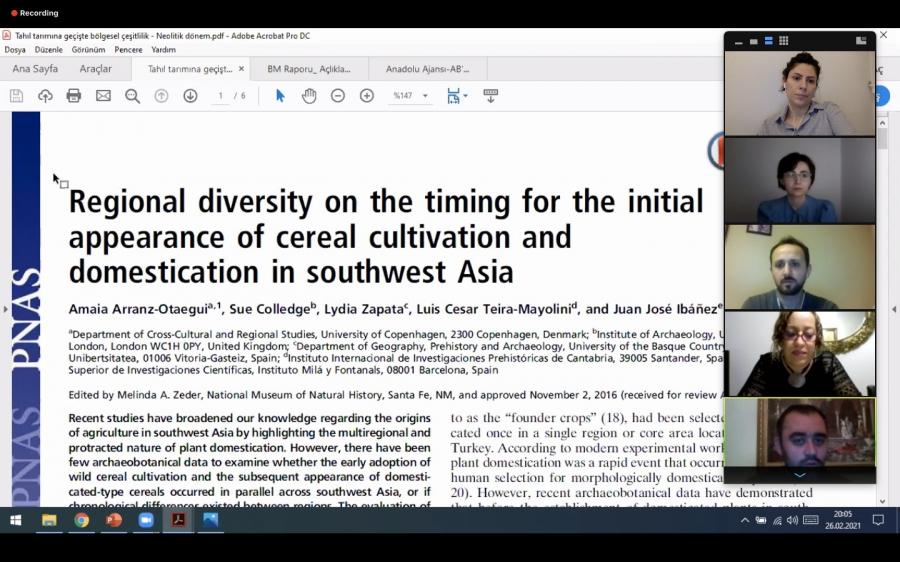Switch to the BM Raporu tab

309,69
